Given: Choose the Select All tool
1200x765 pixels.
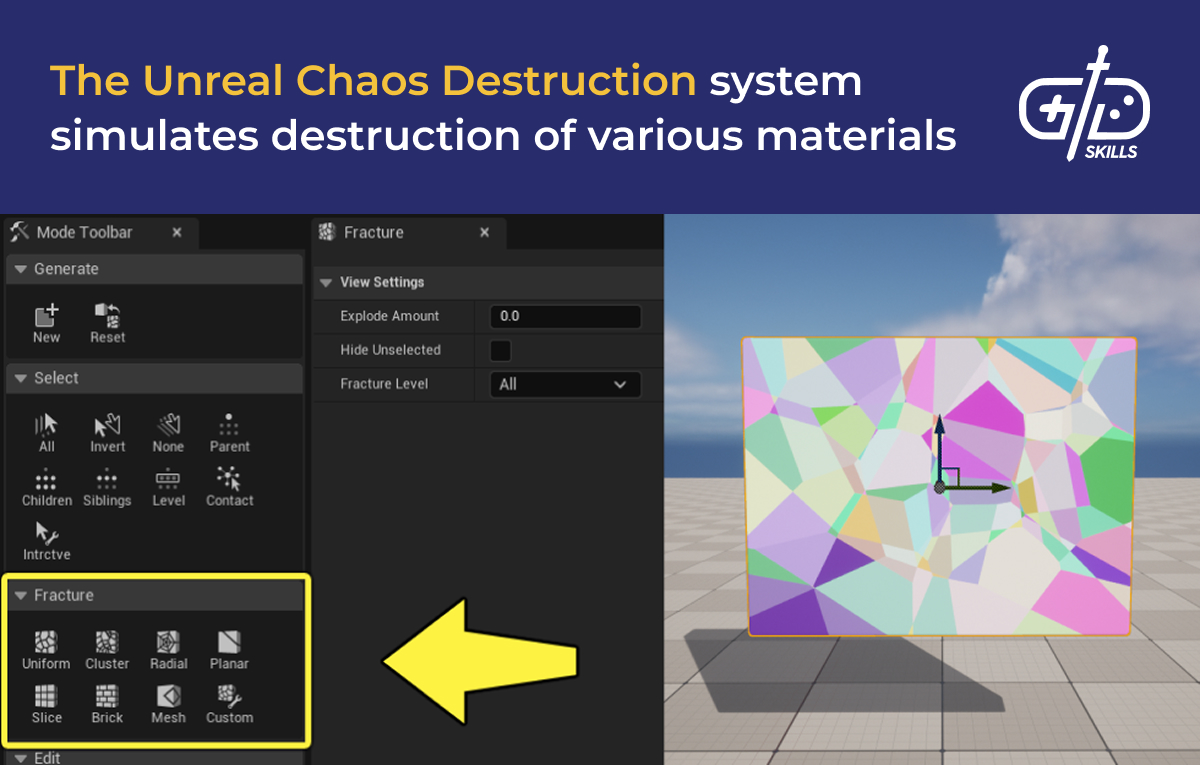Looking at the screenshot, I should (46, 433).
